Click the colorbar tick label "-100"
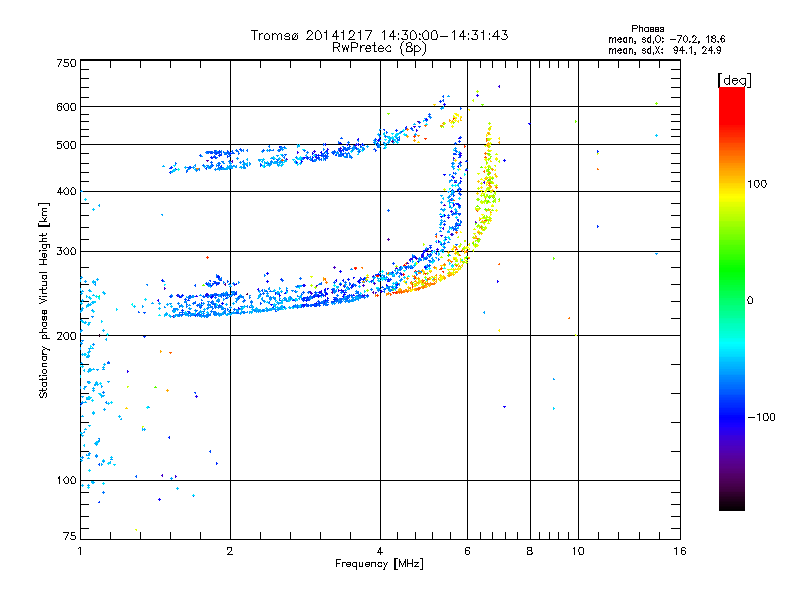The image size is (800, 600). pyautogui.click(x=761, y=417)
